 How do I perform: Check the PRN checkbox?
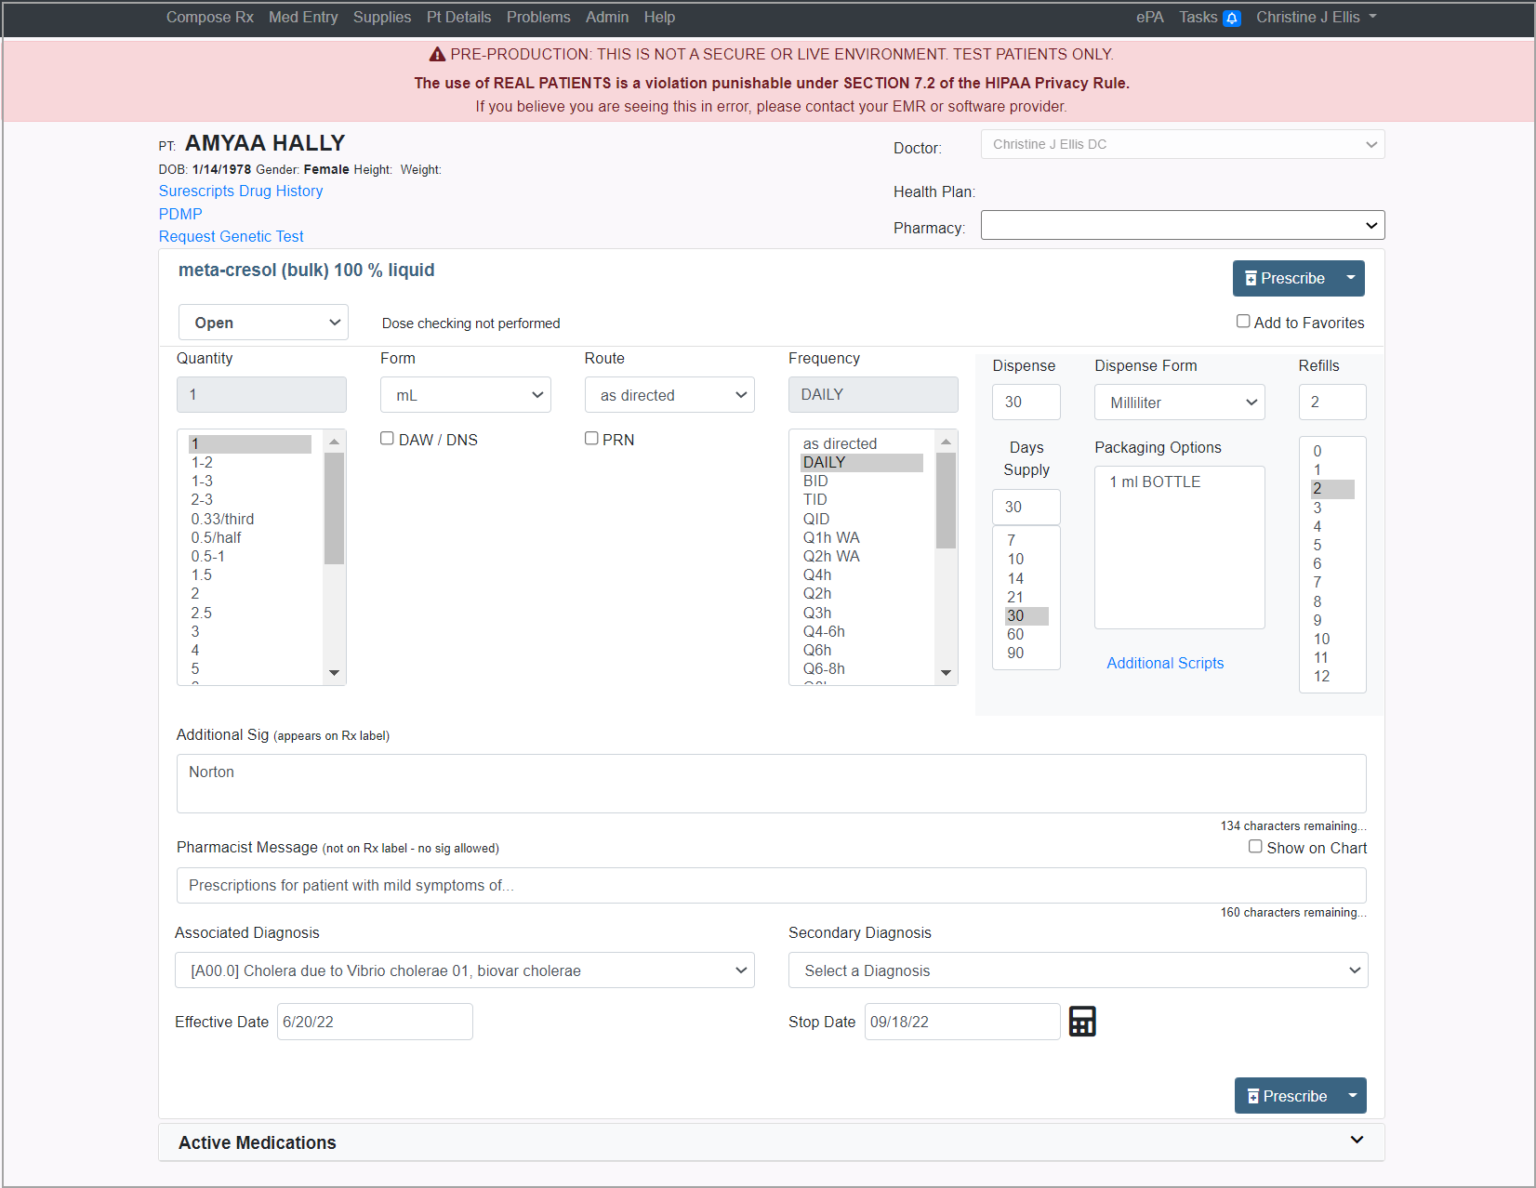pyautogui.click(x=591, y=438)
